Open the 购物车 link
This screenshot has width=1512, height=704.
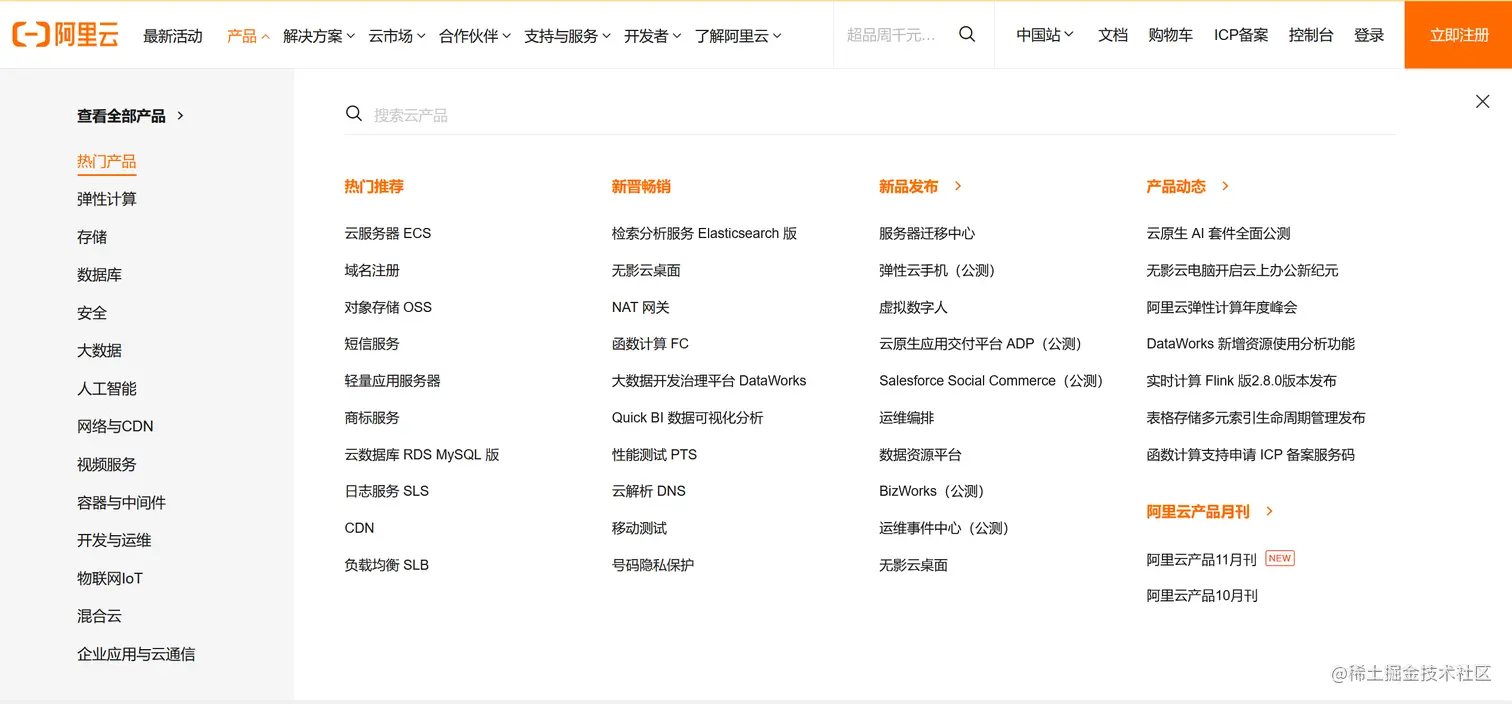click(1170, 35)
